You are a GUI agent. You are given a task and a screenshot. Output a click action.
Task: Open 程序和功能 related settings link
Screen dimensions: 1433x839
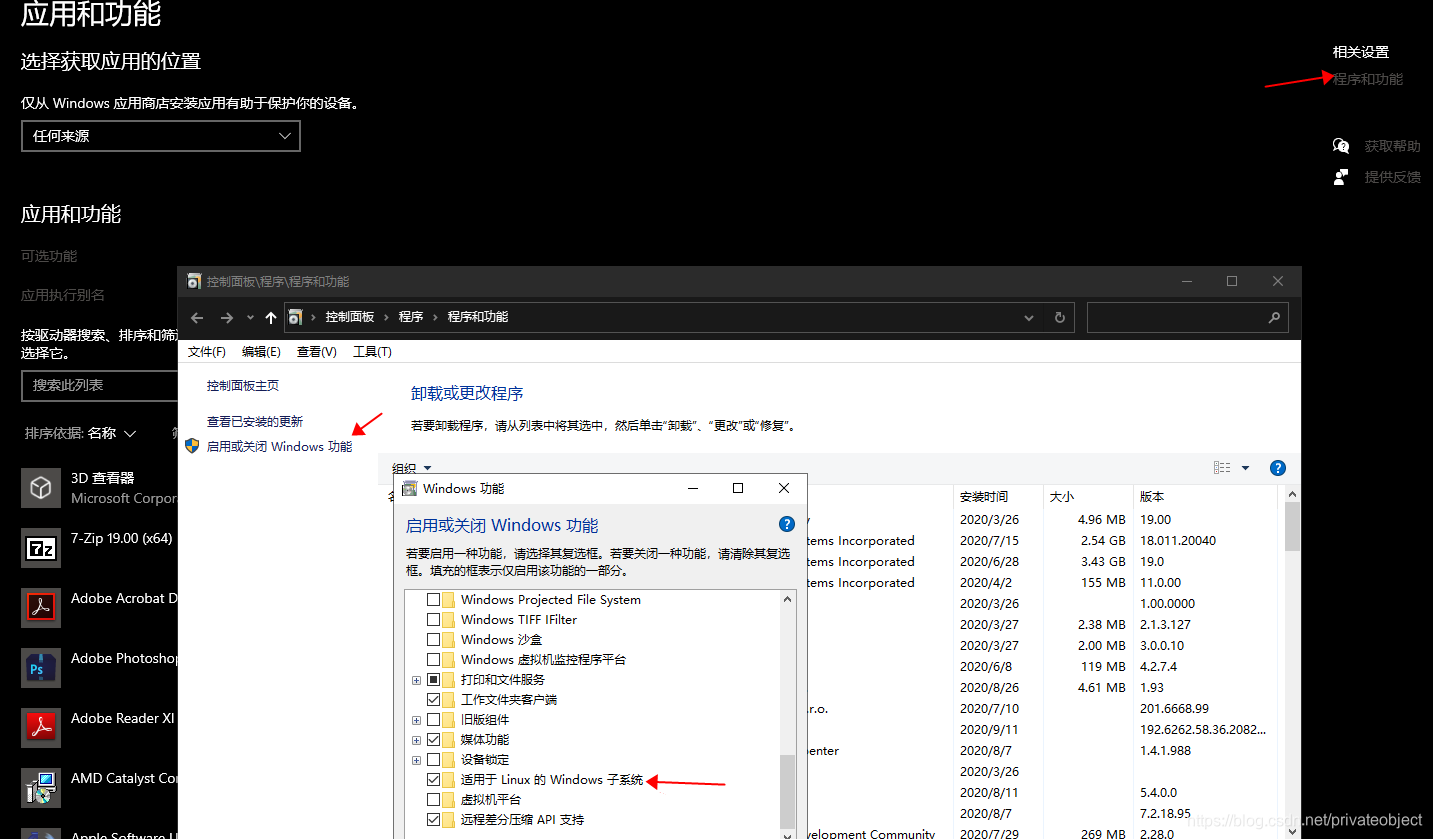(x=1368, y=79)
